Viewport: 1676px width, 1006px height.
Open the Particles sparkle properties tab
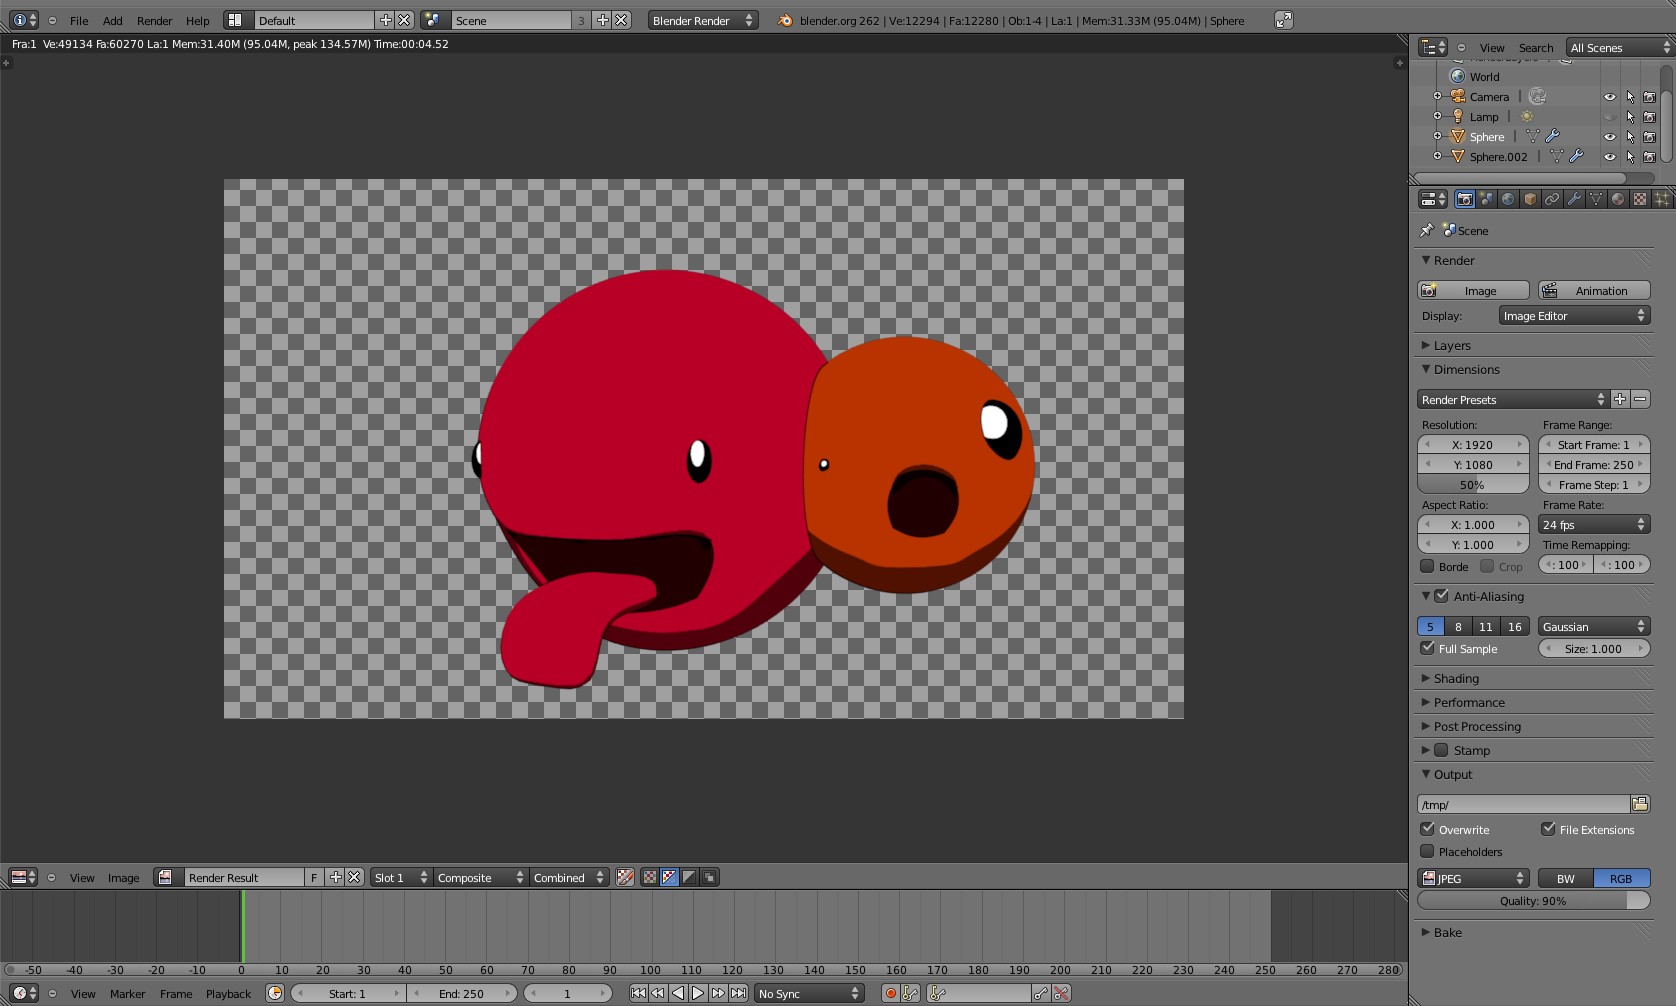click(1662, 199)
